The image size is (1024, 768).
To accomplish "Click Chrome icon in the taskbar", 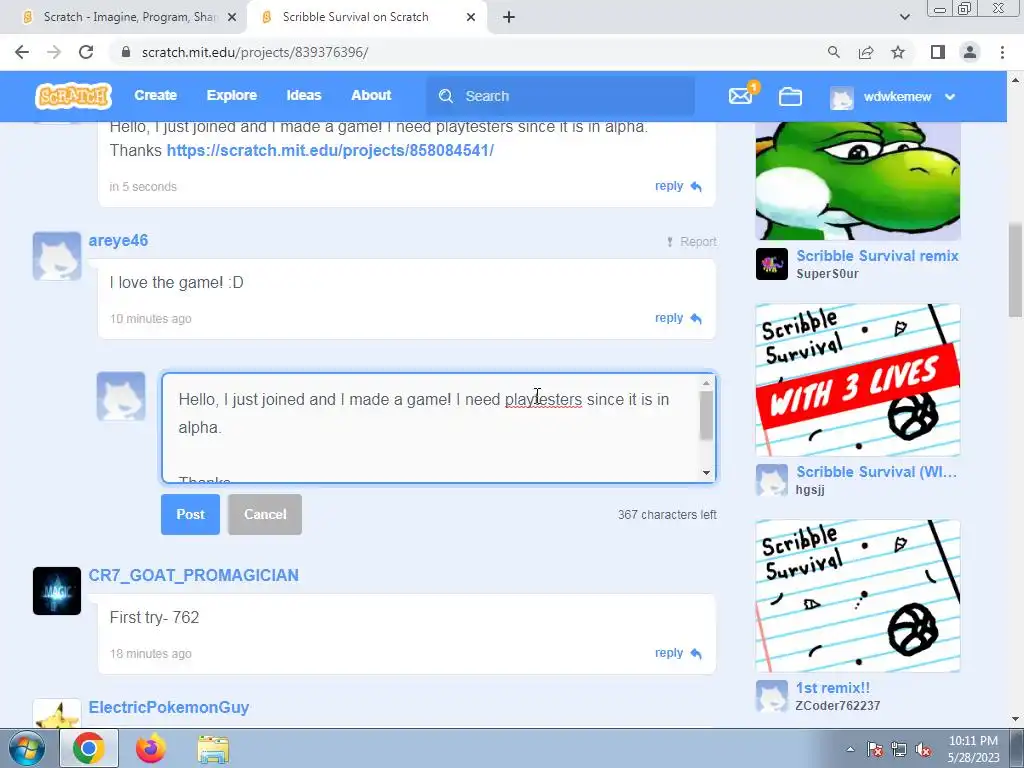I will point(89,748).
